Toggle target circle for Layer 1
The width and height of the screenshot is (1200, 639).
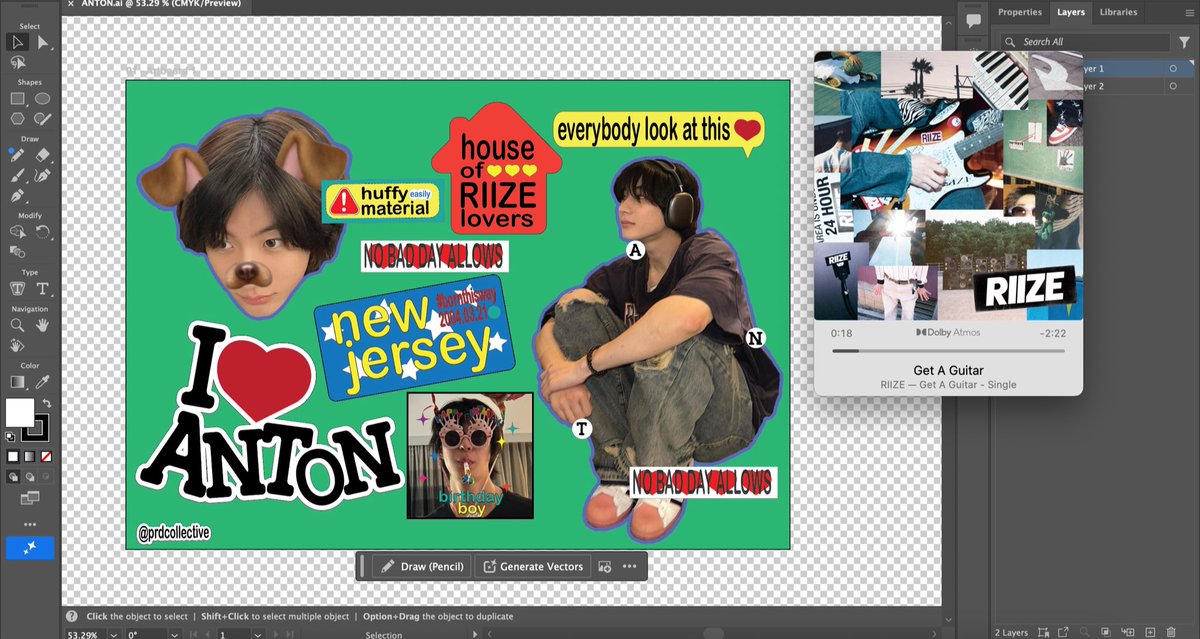pos(1173,68)
